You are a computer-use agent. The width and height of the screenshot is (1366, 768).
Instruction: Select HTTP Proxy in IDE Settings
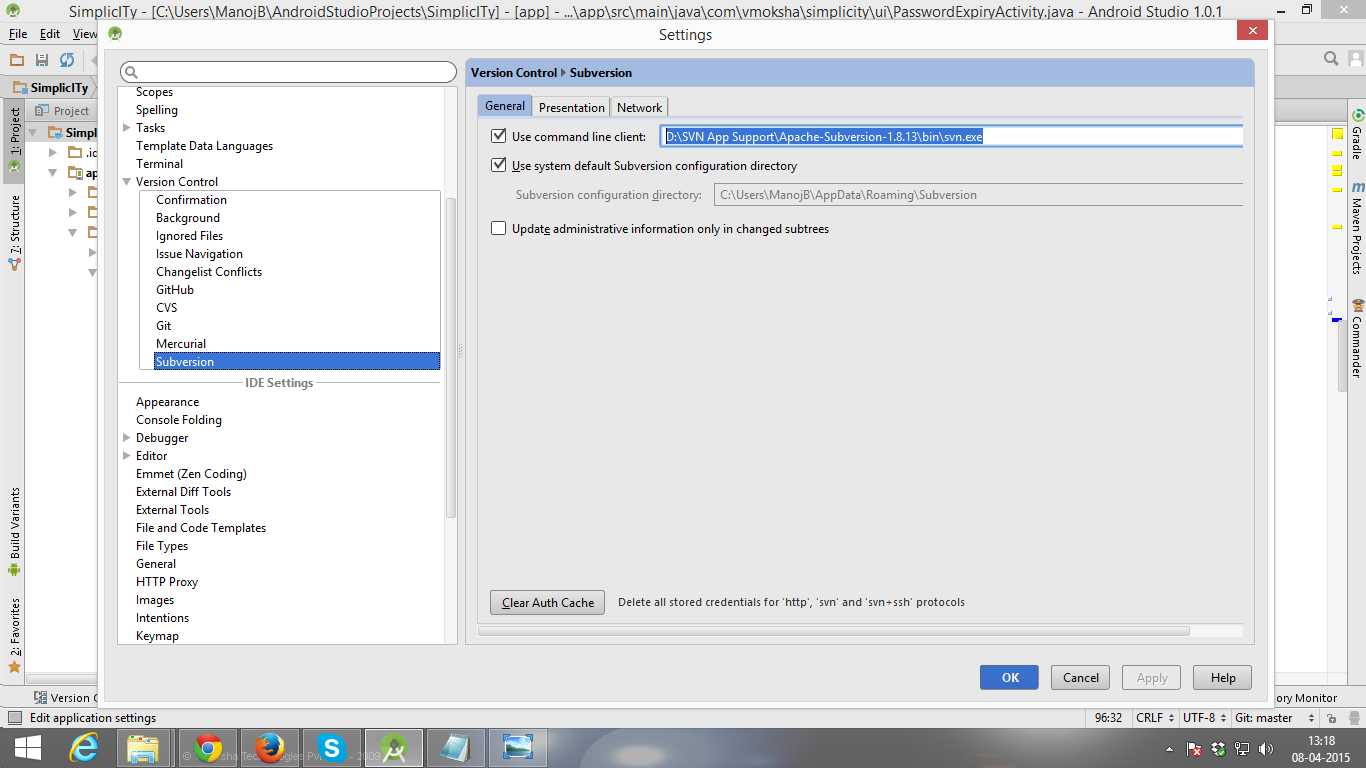167,582
